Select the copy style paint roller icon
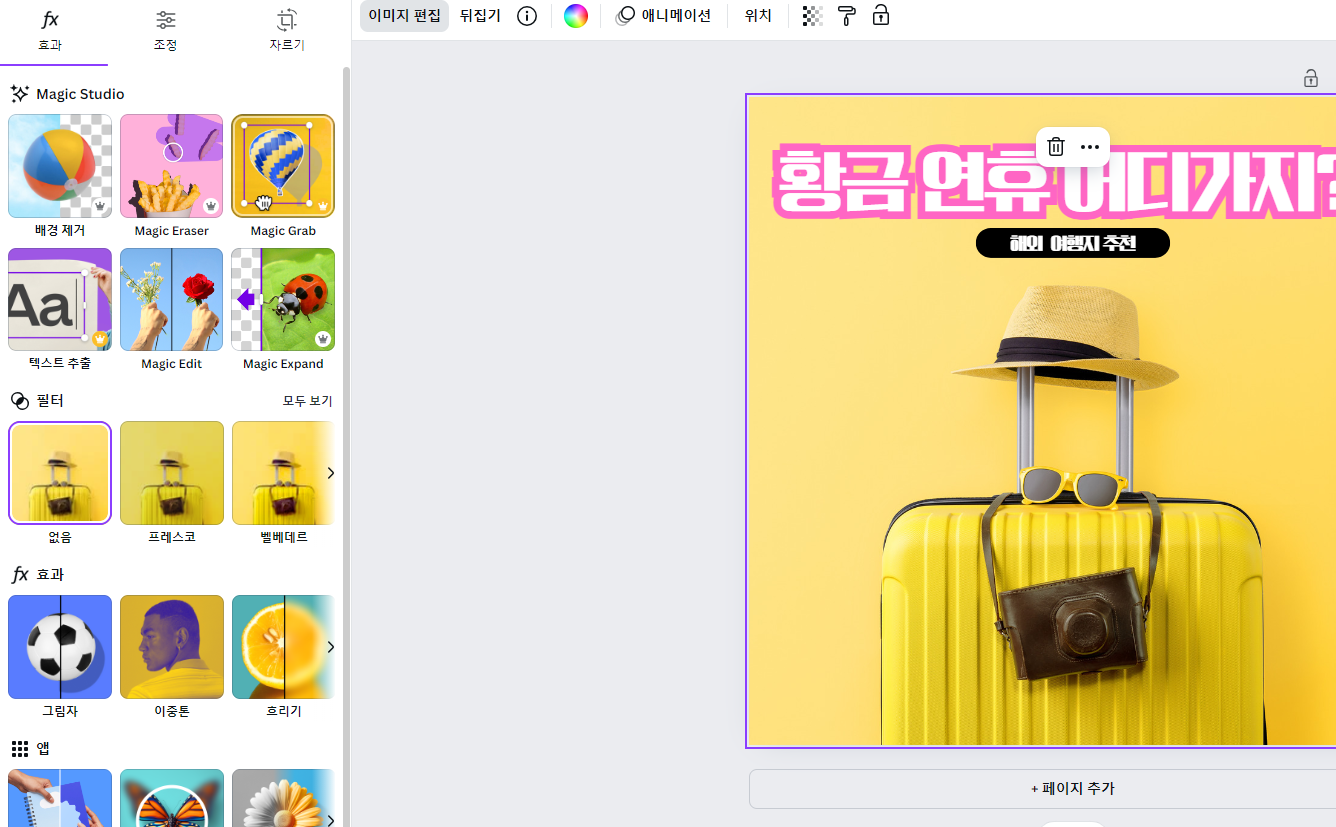This screenshot has height=827, width=1336. click(846, 16)
